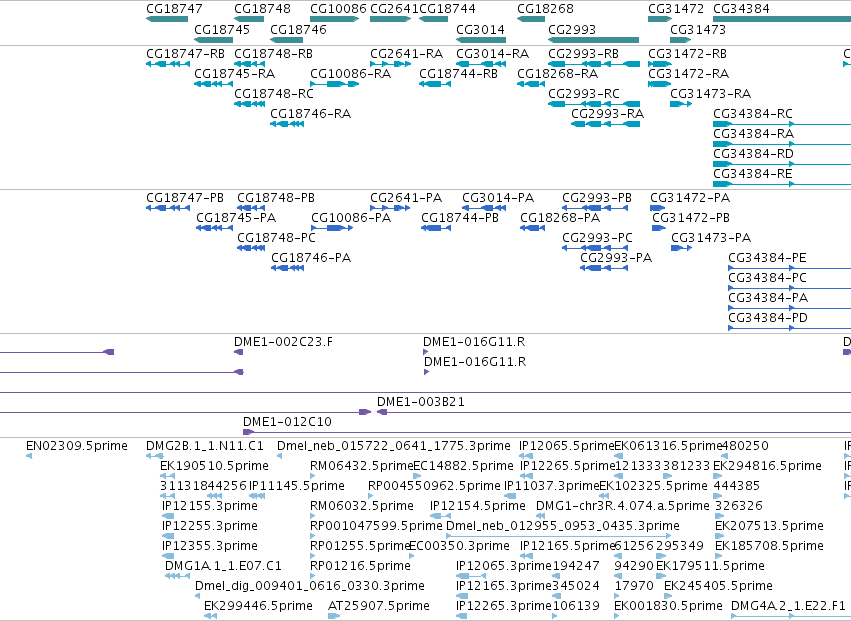Screen dimensions: 851x621
Task: Open transcript CG18746-RA
Action: tap(311, 114)
